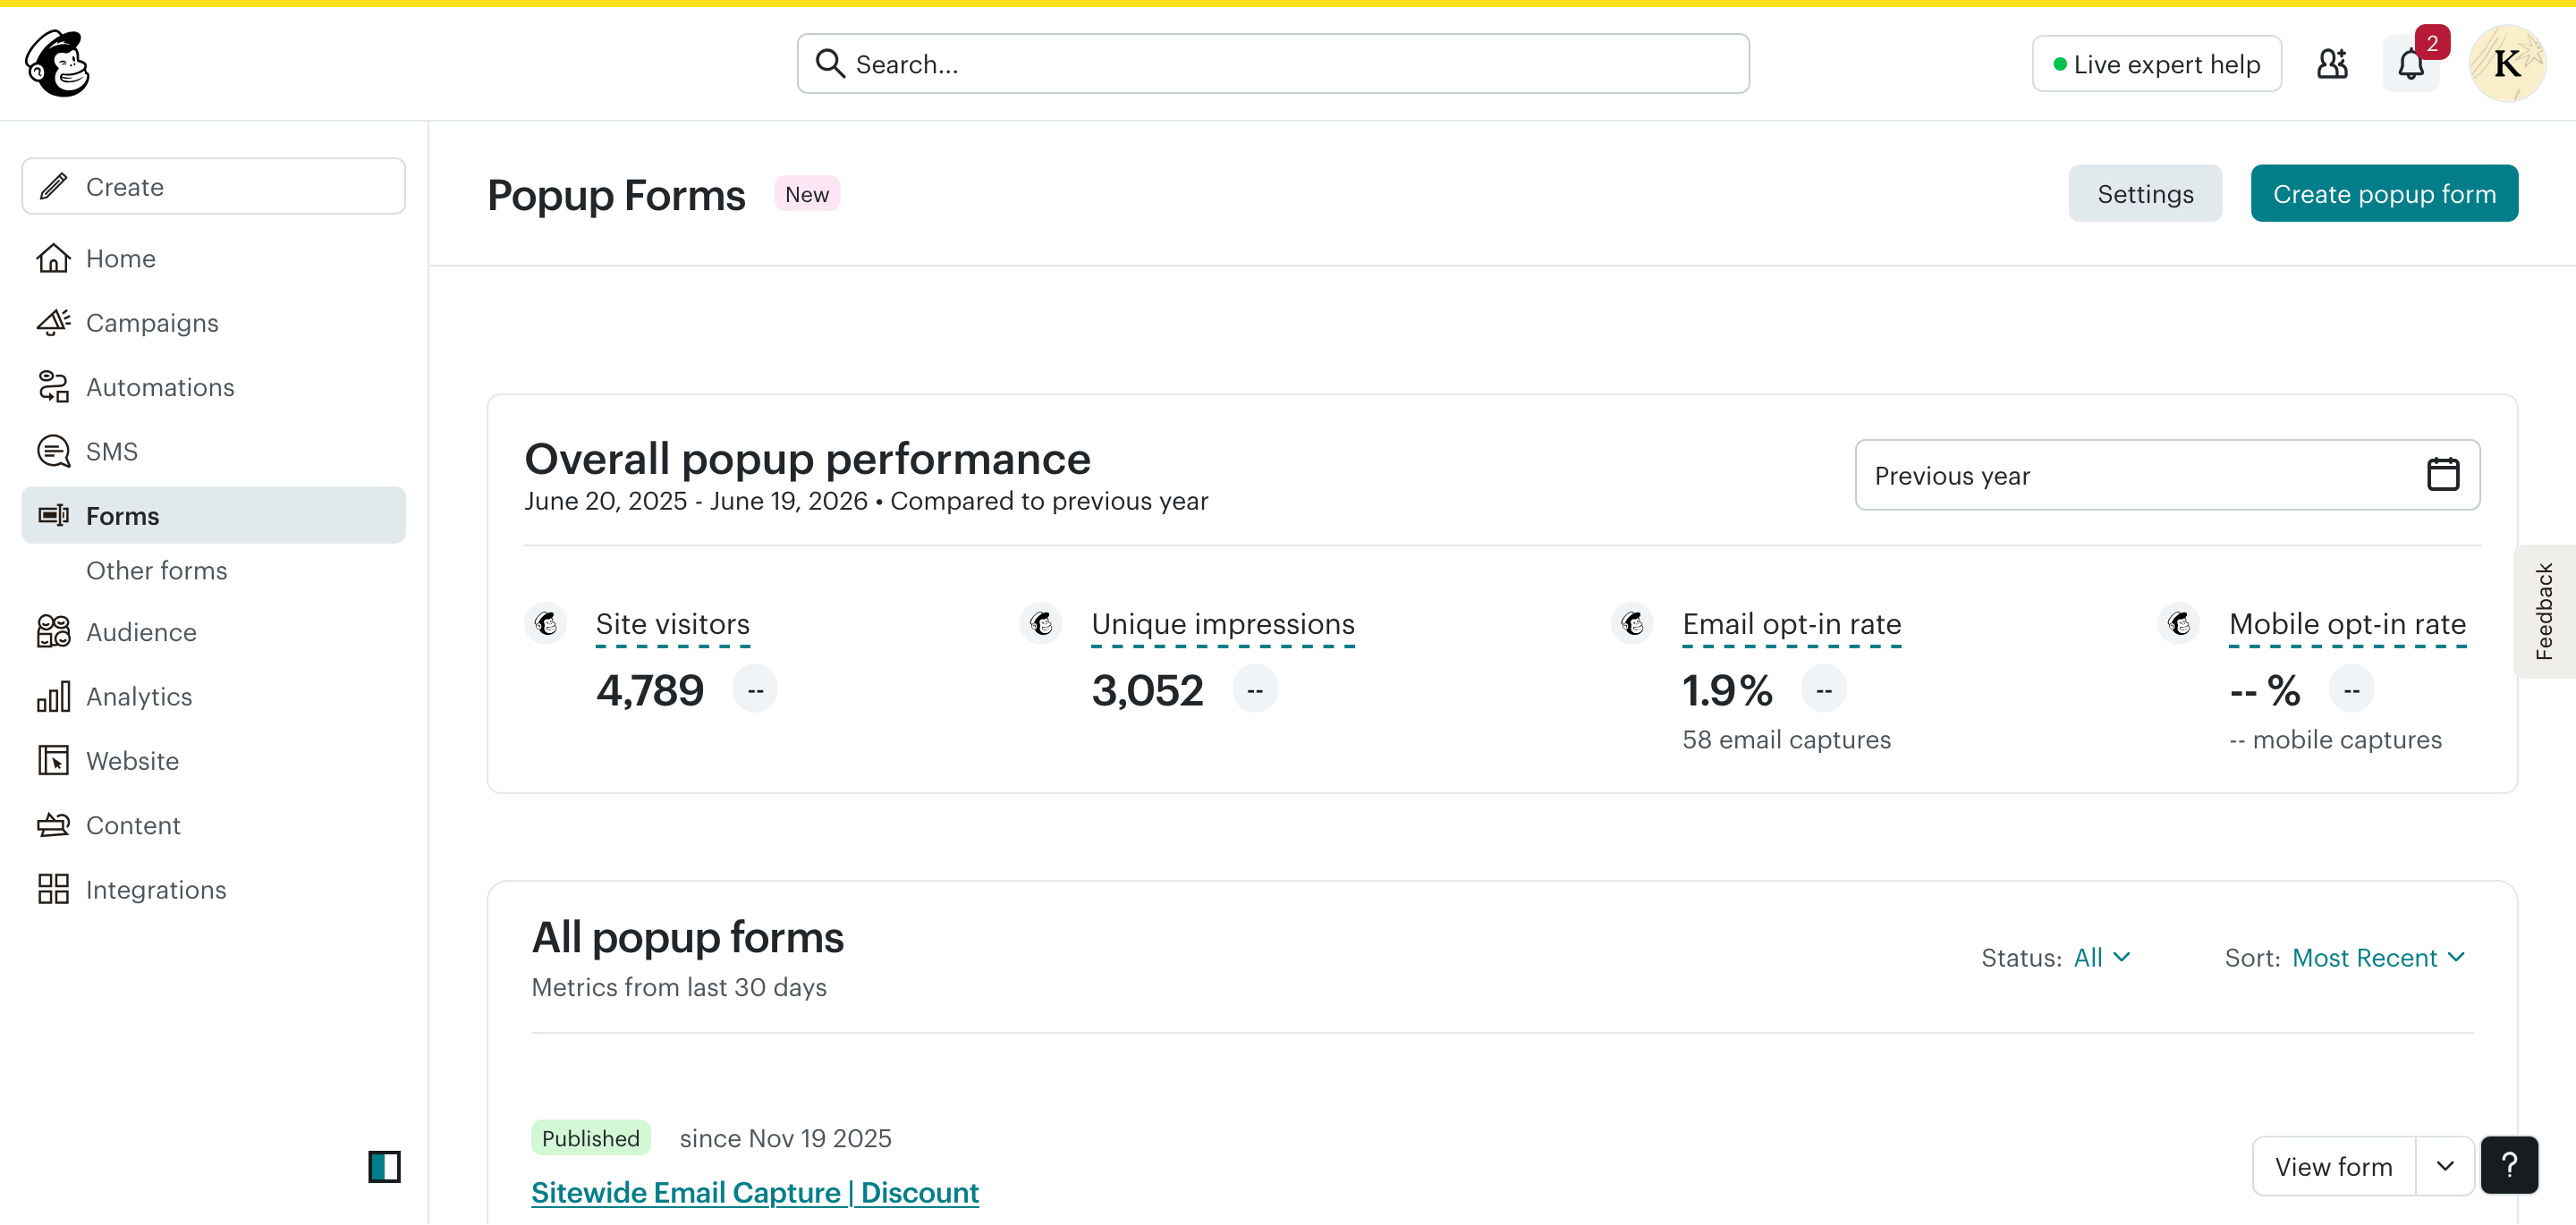Click the Unique impressions metric label
Image resolution: width=2576 pixels, height=1225 pixels.
(1223, 623)
